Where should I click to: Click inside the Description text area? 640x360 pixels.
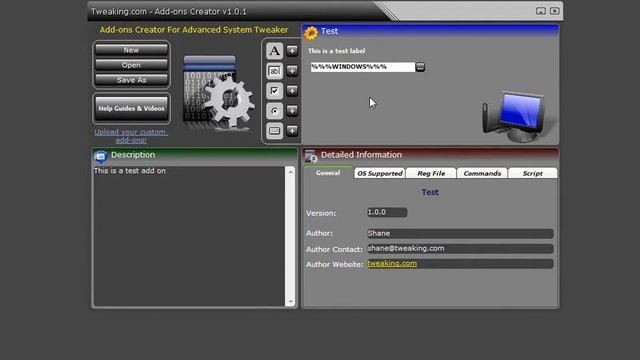point(189,236)
